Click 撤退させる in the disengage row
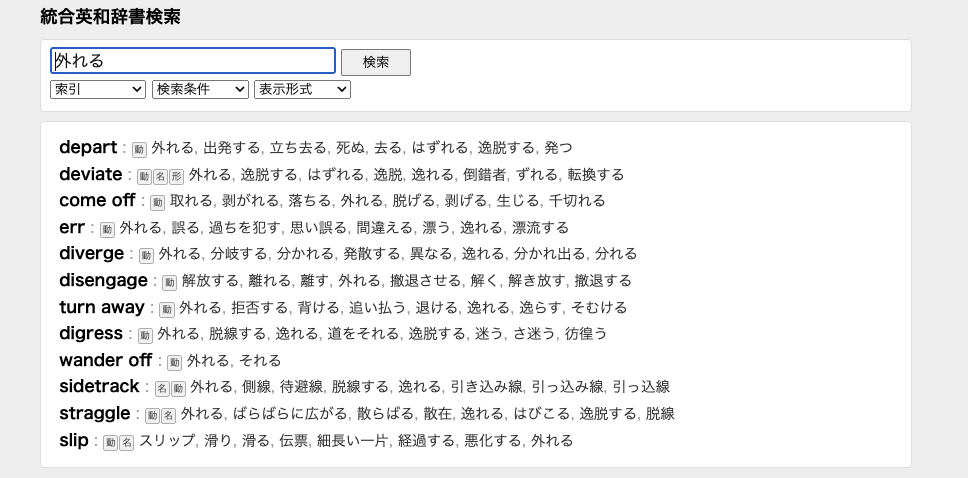 (425, 280)
